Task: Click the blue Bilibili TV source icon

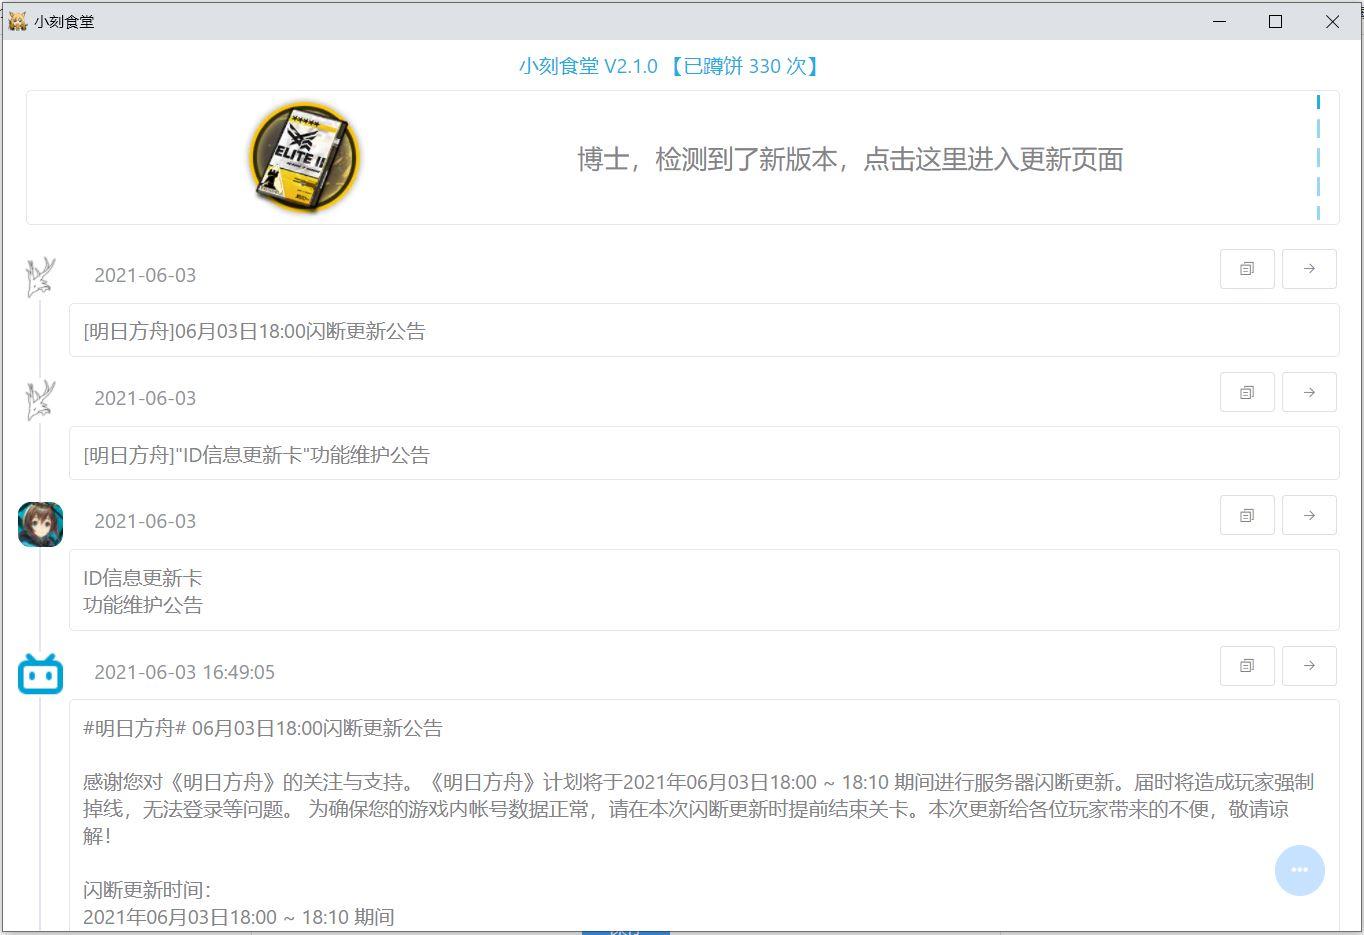Action: click(x=40, y=674)
